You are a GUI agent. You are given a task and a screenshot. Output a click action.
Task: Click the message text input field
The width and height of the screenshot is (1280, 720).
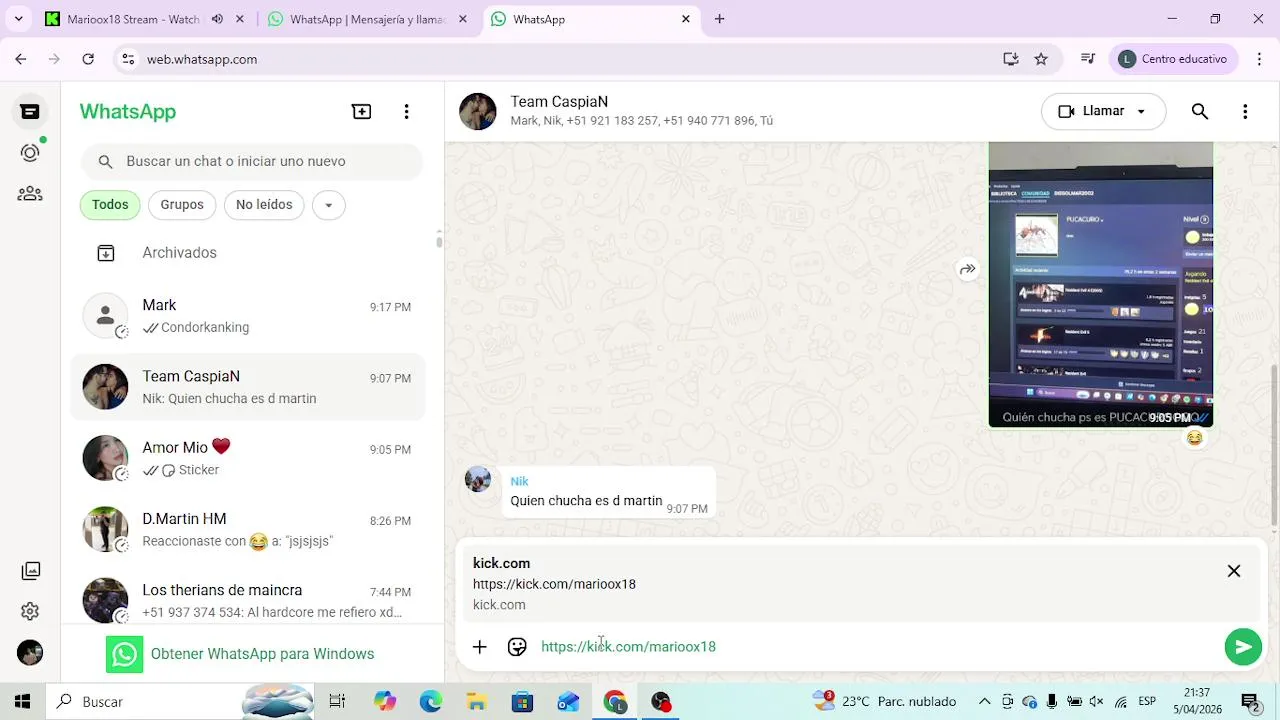tap(876, 647)
